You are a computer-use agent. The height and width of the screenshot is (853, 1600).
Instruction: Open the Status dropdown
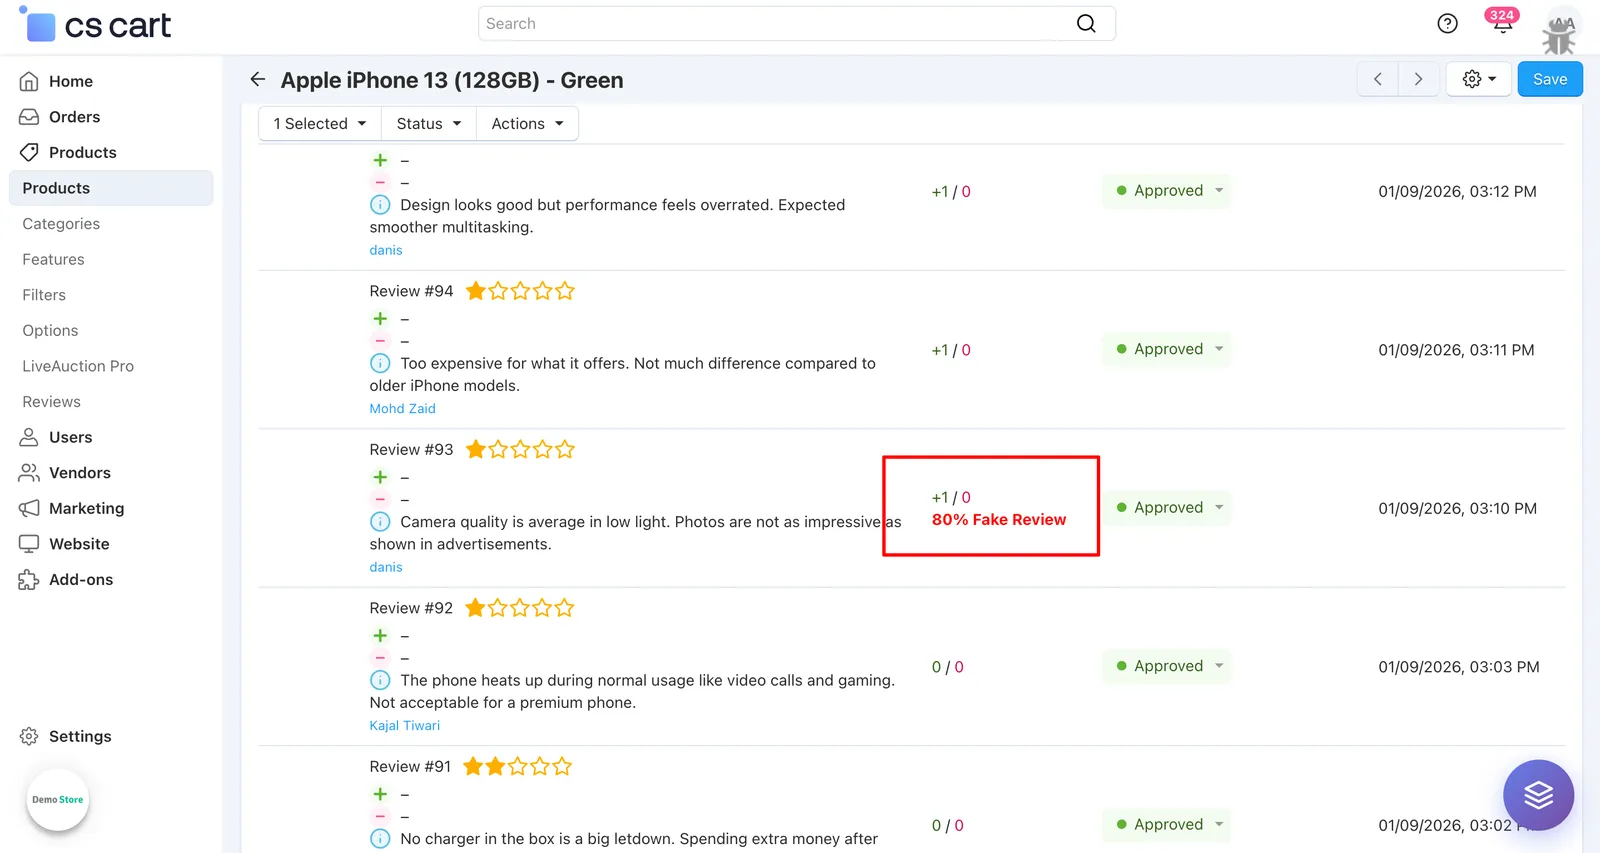click(x=429, y=123)
